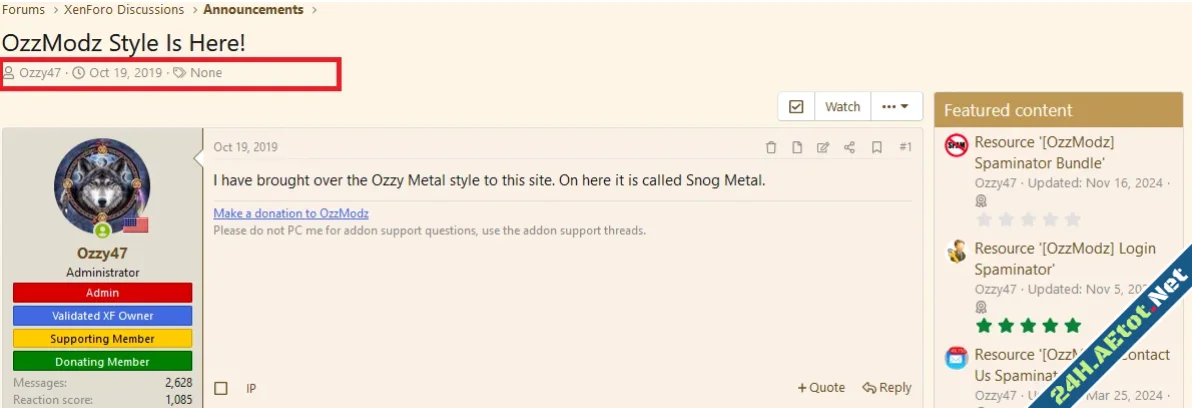The image size is (1192, 408).
Task: Click the Watch thread button
Action: 842,107
